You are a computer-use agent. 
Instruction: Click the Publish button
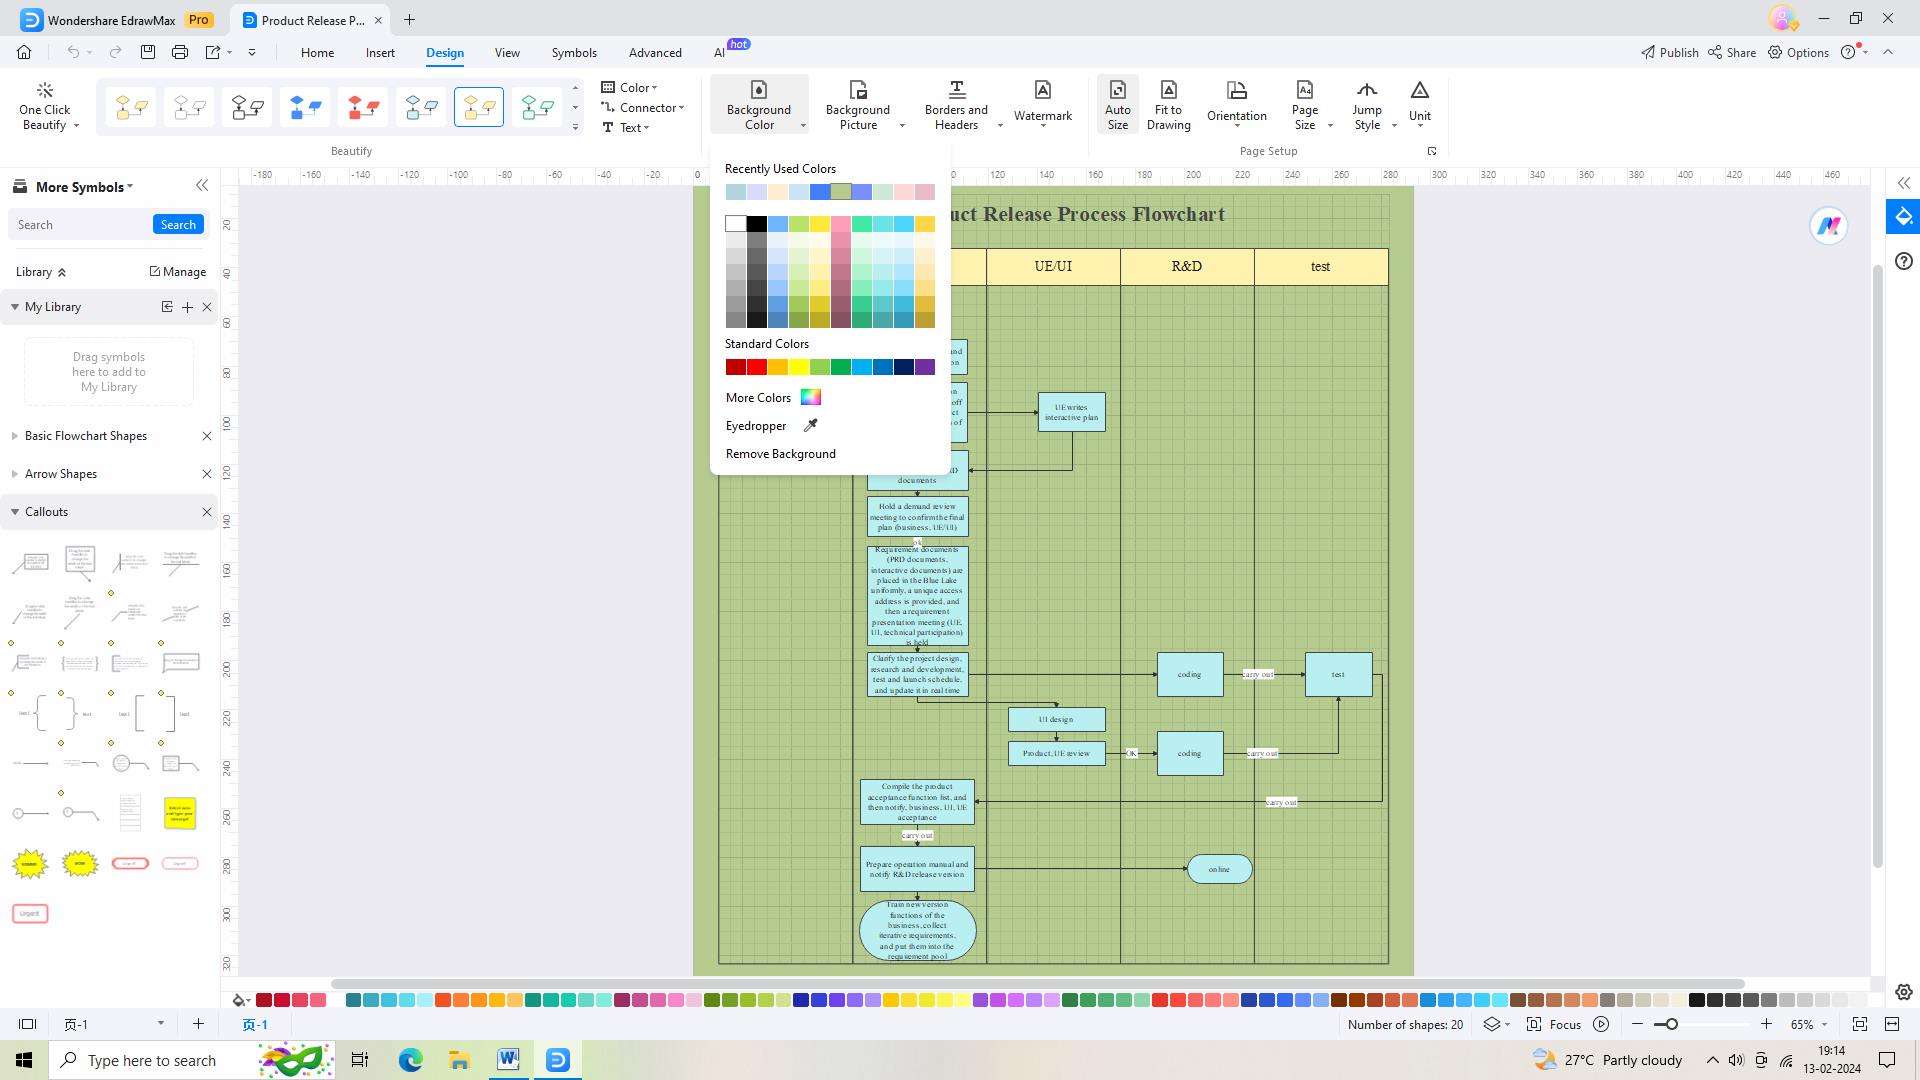click(x=1669, y=53)
